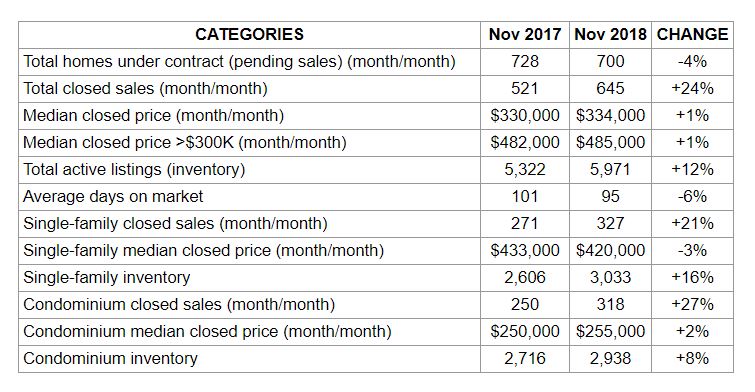This screenshot has height=392, width=755.
Task: Select the Condominium inventory value 2,938
Action: pos(610,358)
